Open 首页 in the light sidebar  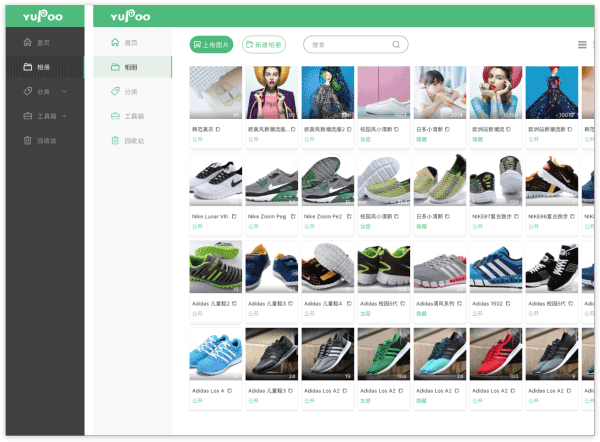pos(132,42)
